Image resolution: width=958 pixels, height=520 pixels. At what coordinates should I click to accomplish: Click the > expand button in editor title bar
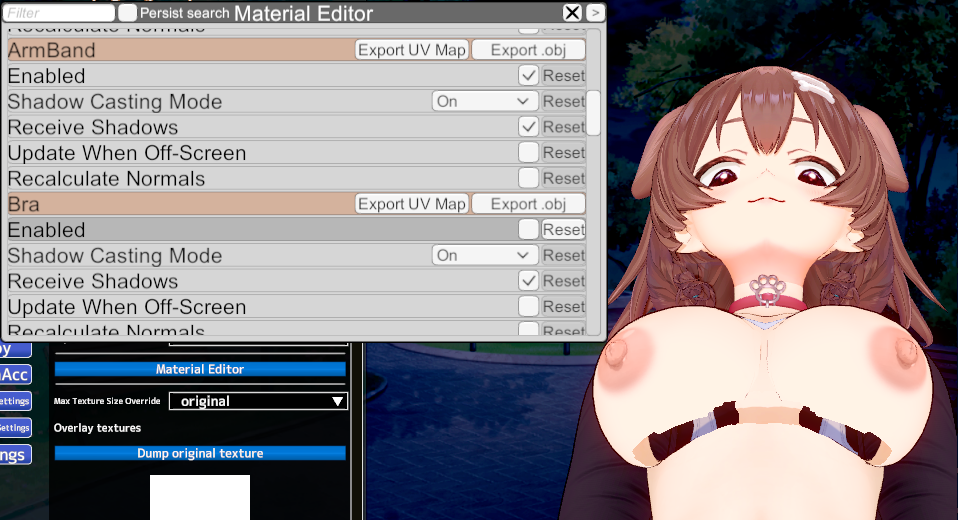(595, 13)
